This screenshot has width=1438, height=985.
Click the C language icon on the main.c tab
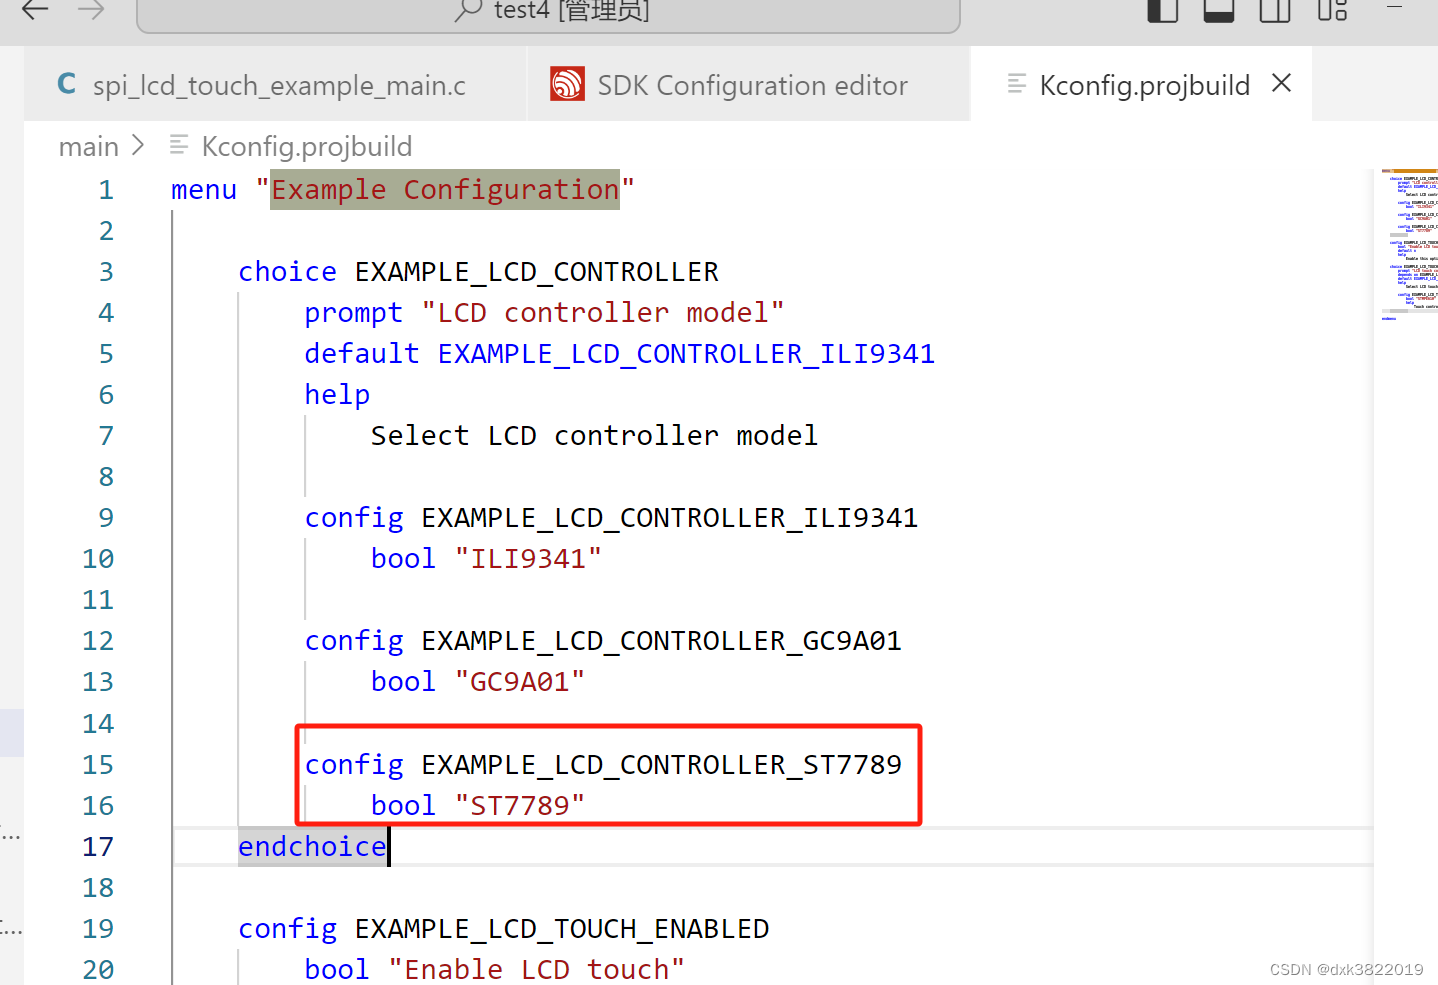coord(66,84)
